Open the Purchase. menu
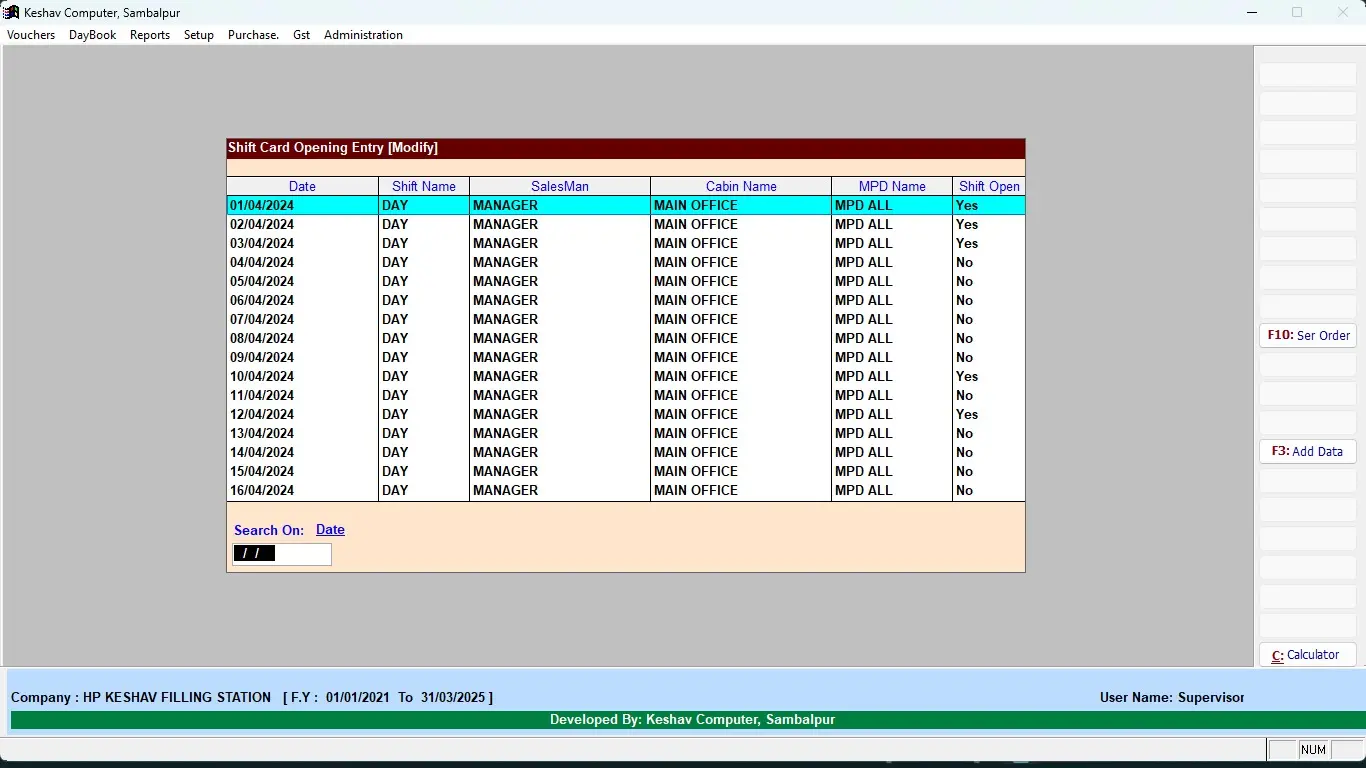 click(x=253, y=35)
